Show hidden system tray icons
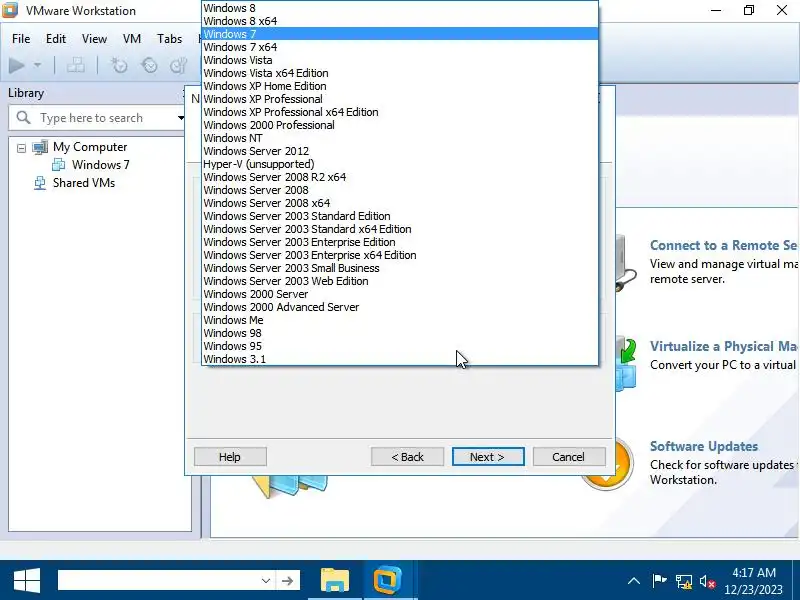The width and height of the screenshot is (800, 600). tap(634, 581)
